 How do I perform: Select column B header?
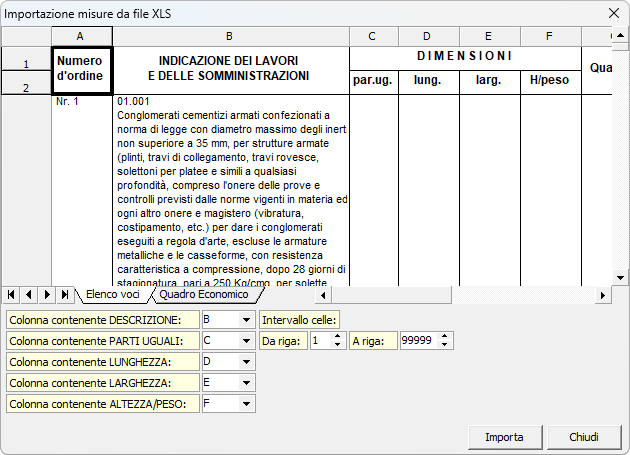[230, 37]
